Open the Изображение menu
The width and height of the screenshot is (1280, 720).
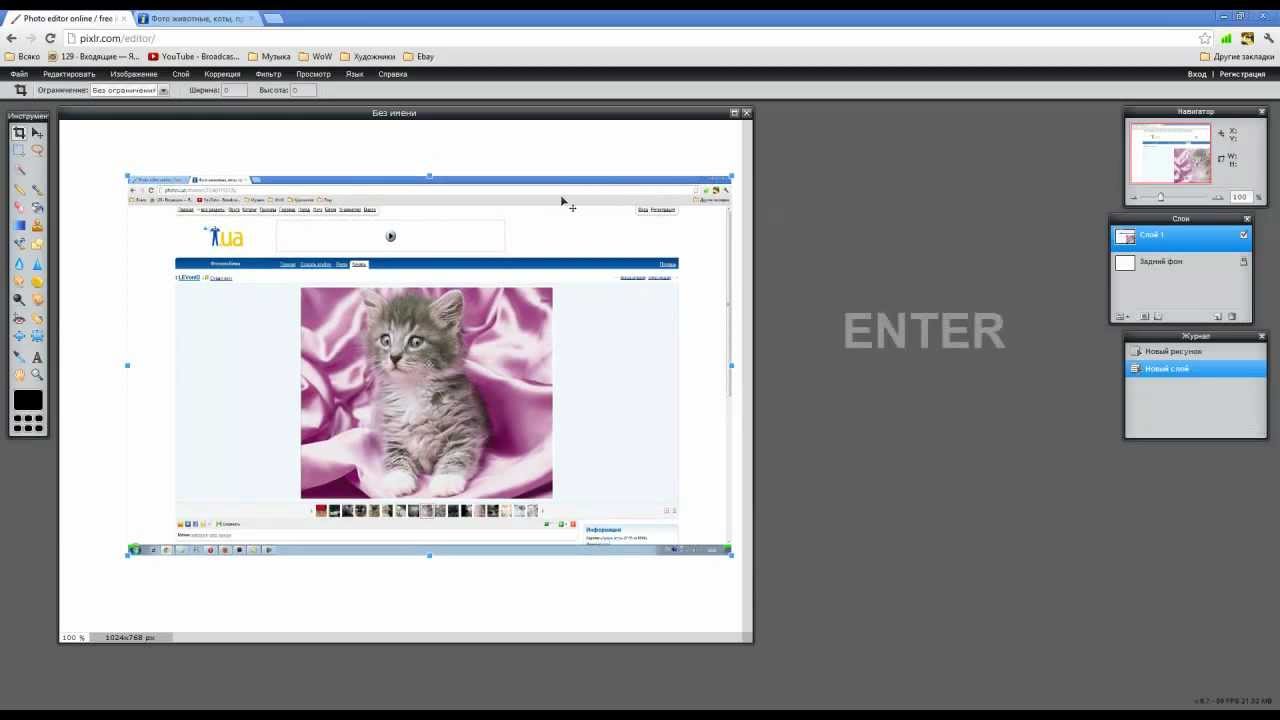[x=134, y=74]
